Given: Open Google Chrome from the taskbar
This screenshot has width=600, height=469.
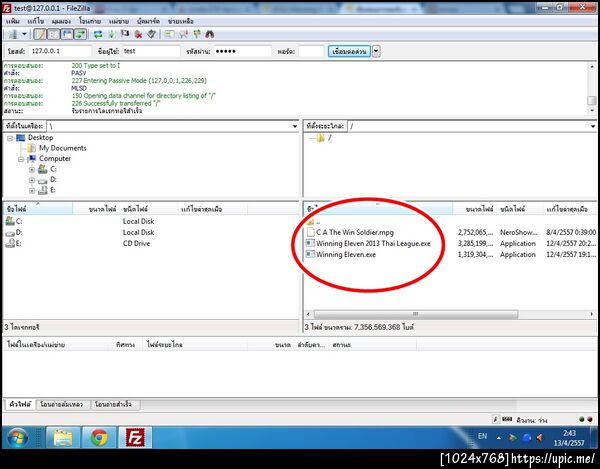Looking at the screenshot, I should pyautogui.click(x=99, y=438).
